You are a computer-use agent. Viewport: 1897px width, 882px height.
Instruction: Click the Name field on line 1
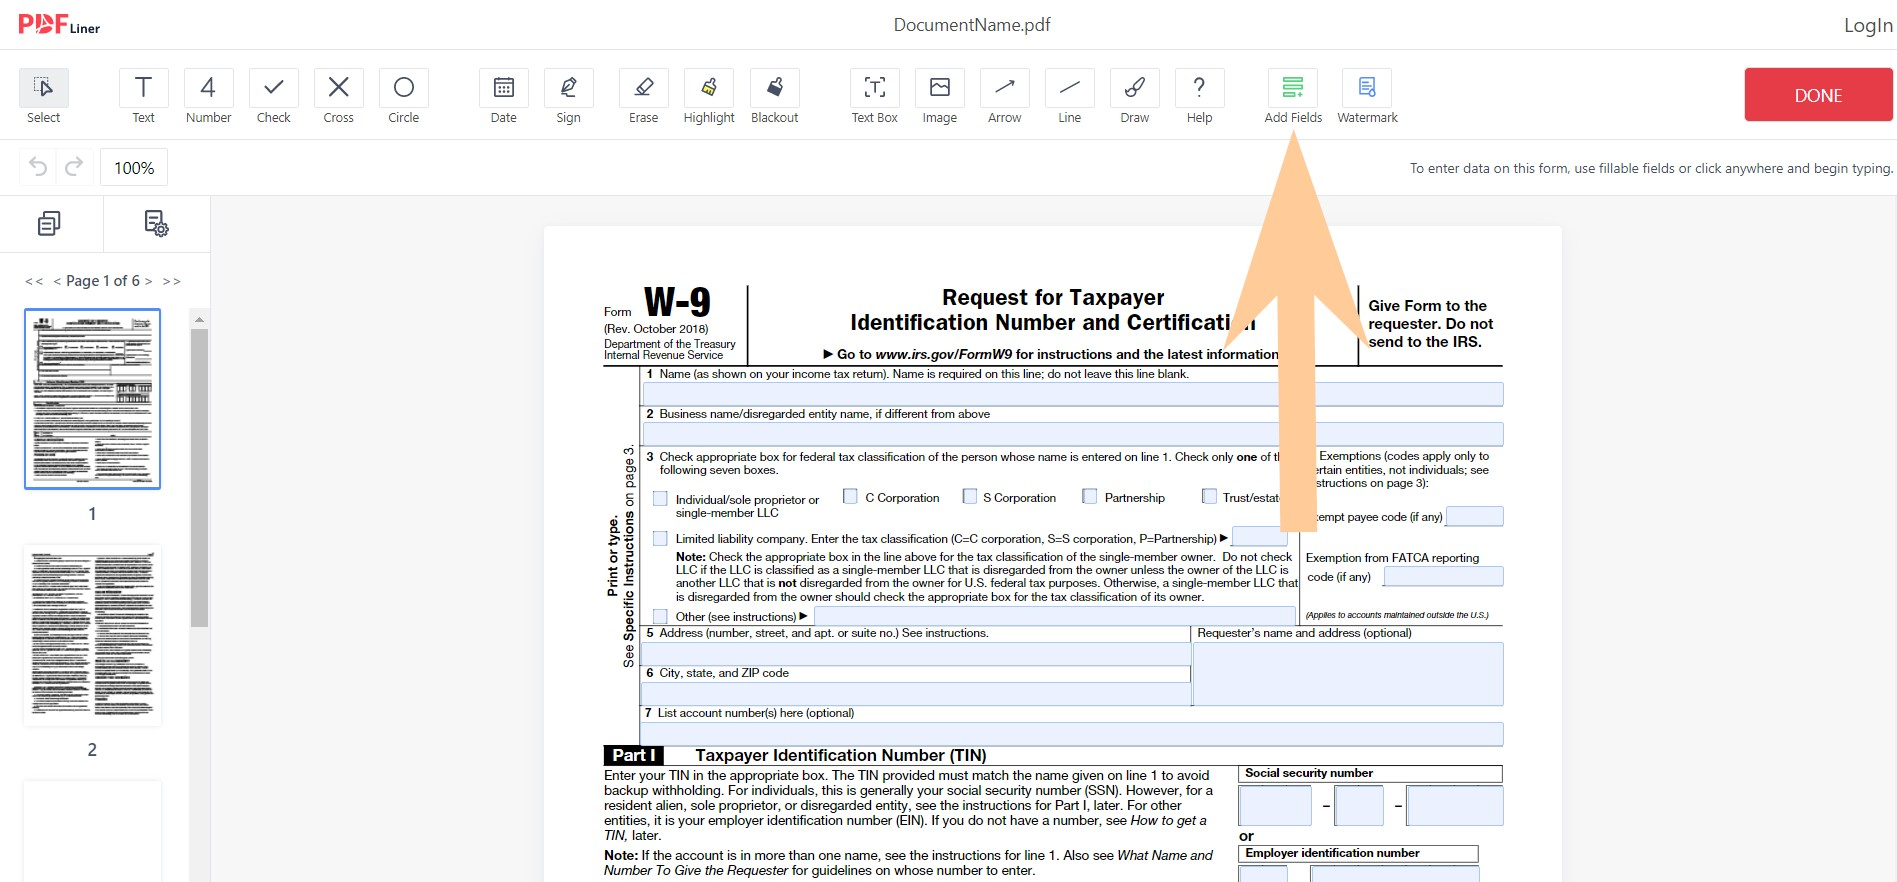[1072, 394]
